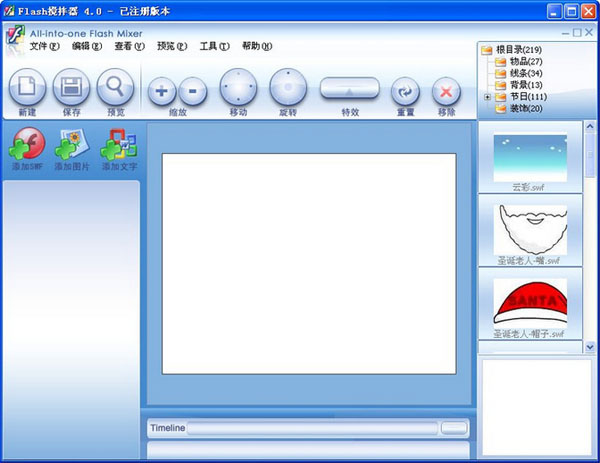Click the minus zoom-out button under 缩放

pos(193,91)
